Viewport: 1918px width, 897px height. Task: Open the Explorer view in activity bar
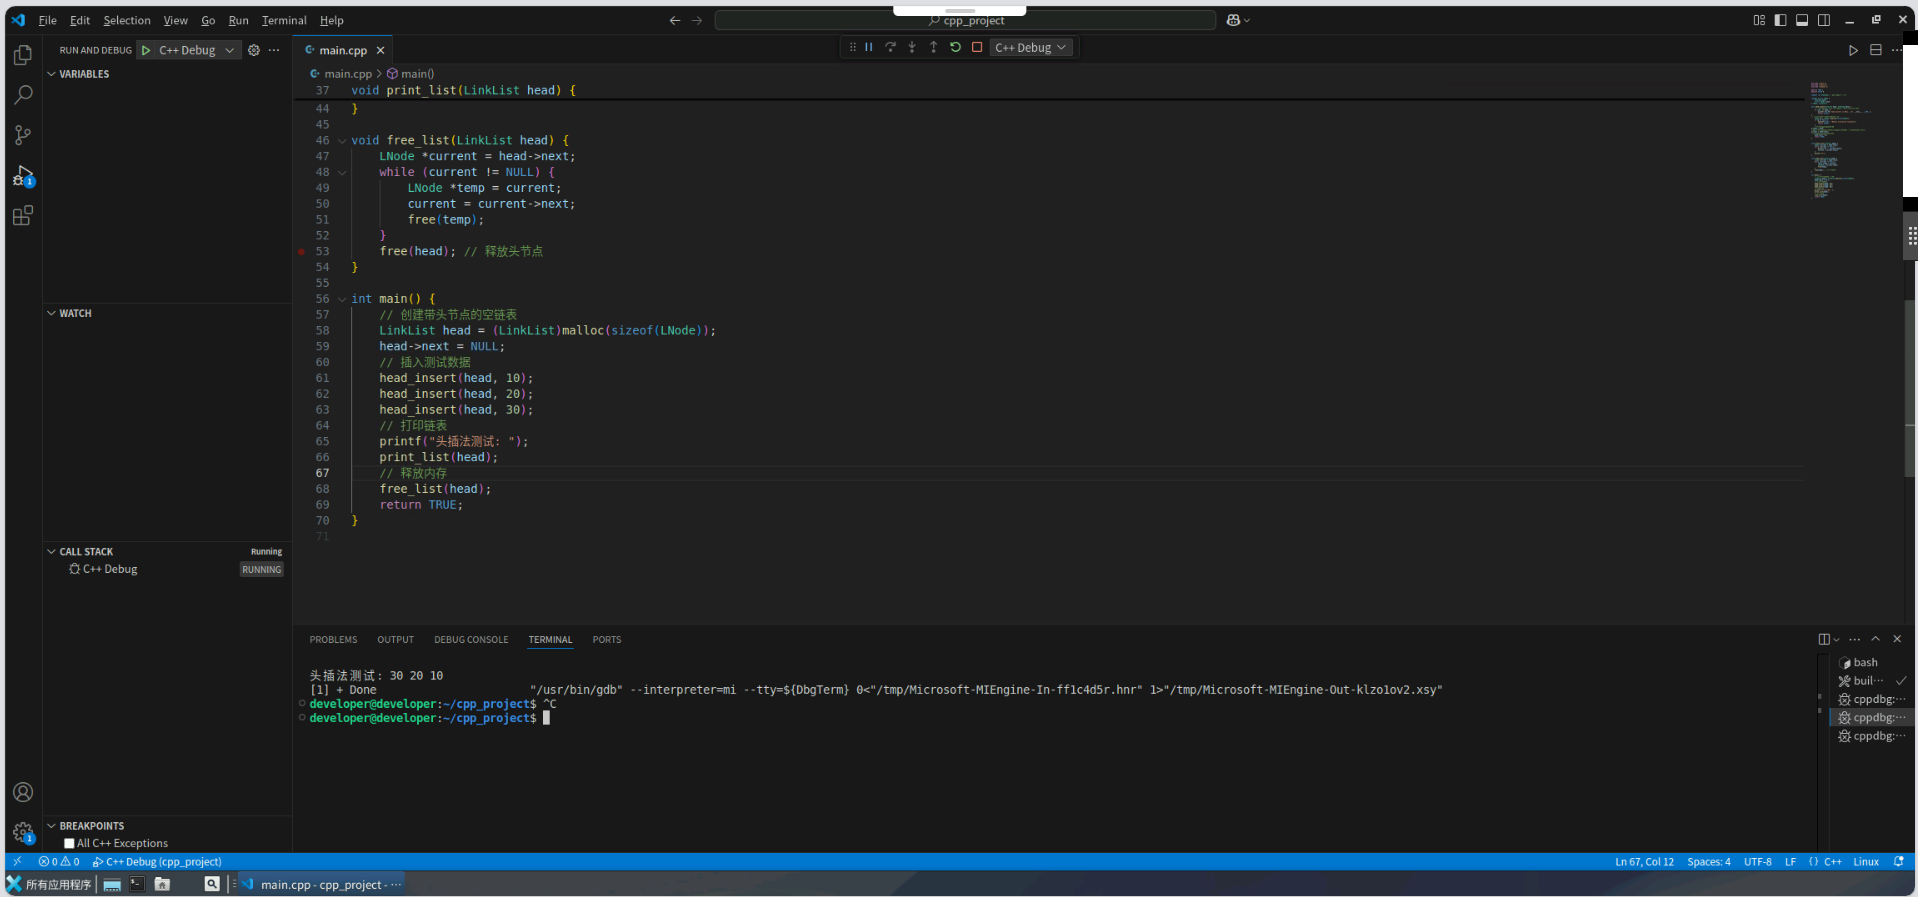click(23, 56)
